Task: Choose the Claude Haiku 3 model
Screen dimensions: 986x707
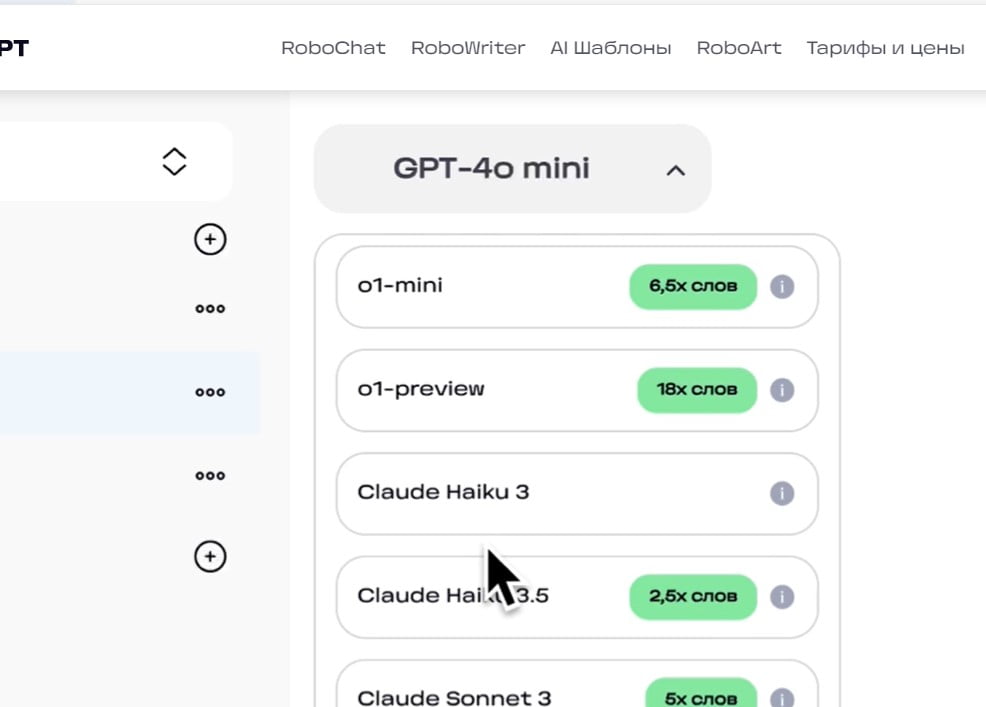Action: [x=577, y=493]
